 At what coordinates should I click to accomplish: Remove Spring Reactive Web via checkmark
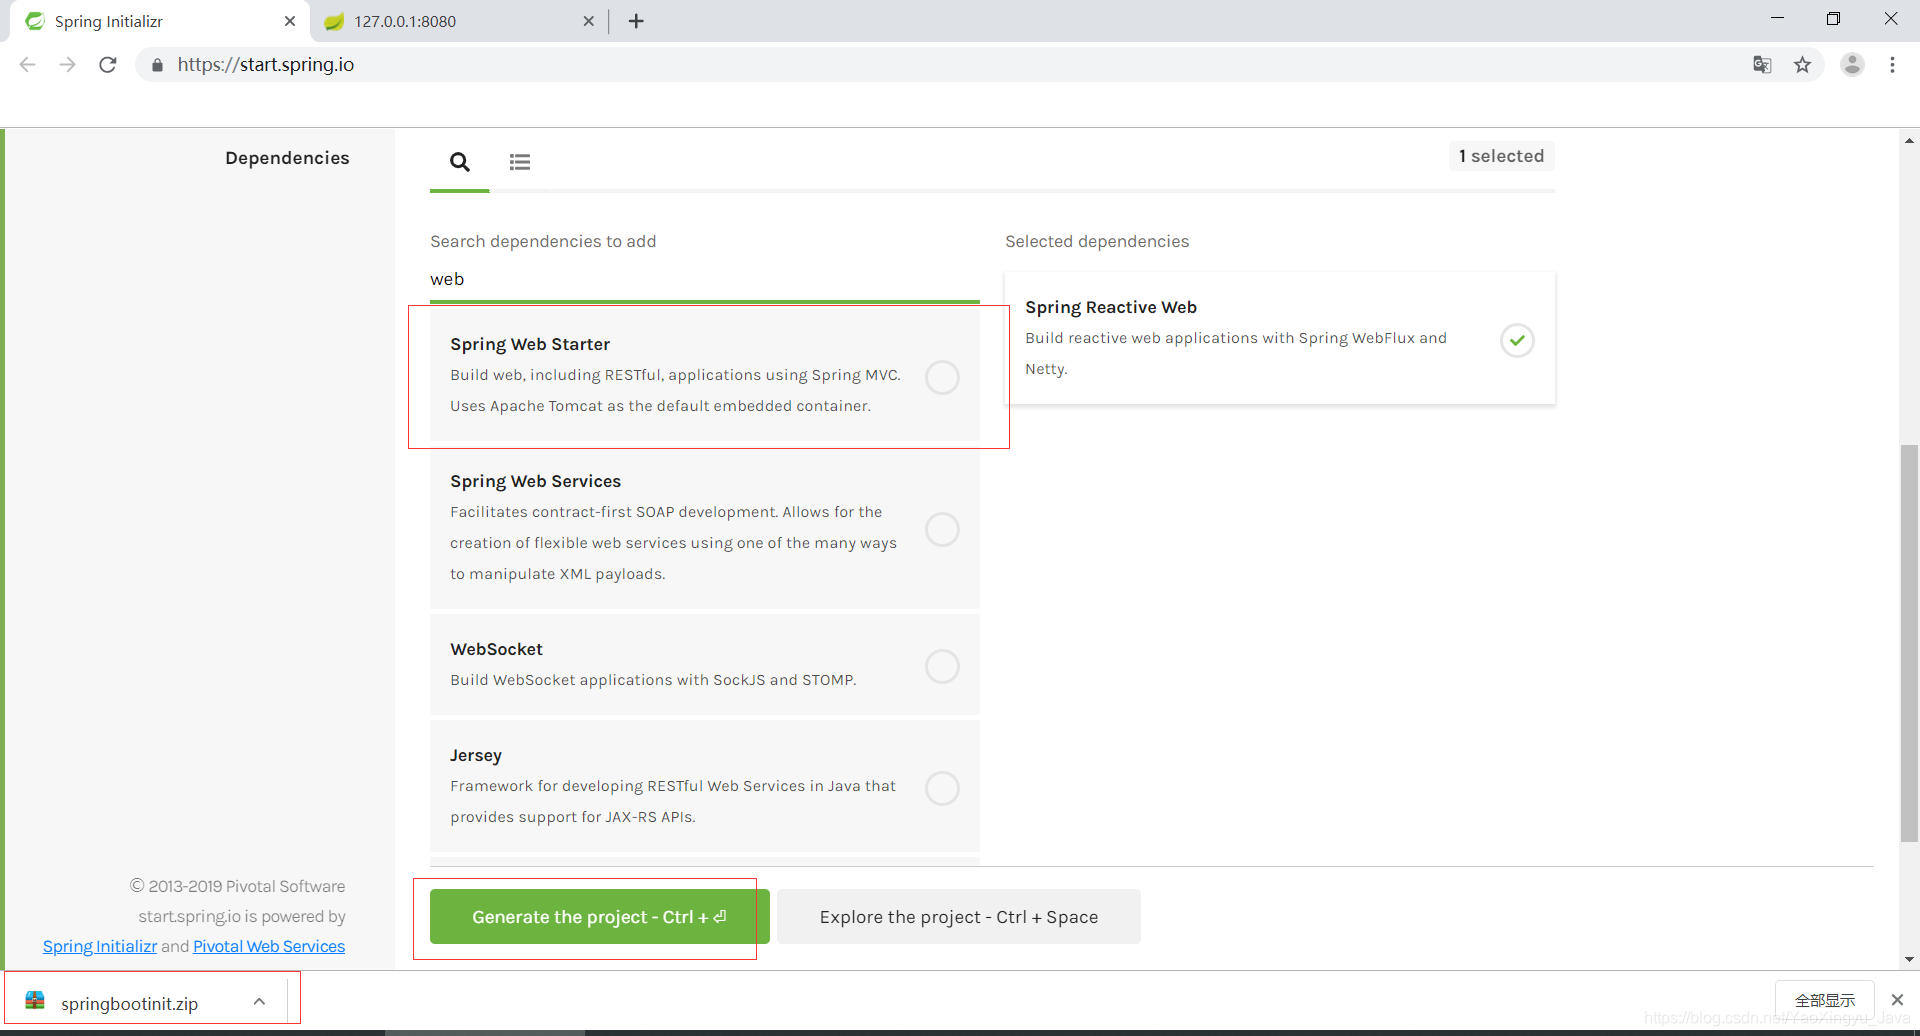(1517, 340)
